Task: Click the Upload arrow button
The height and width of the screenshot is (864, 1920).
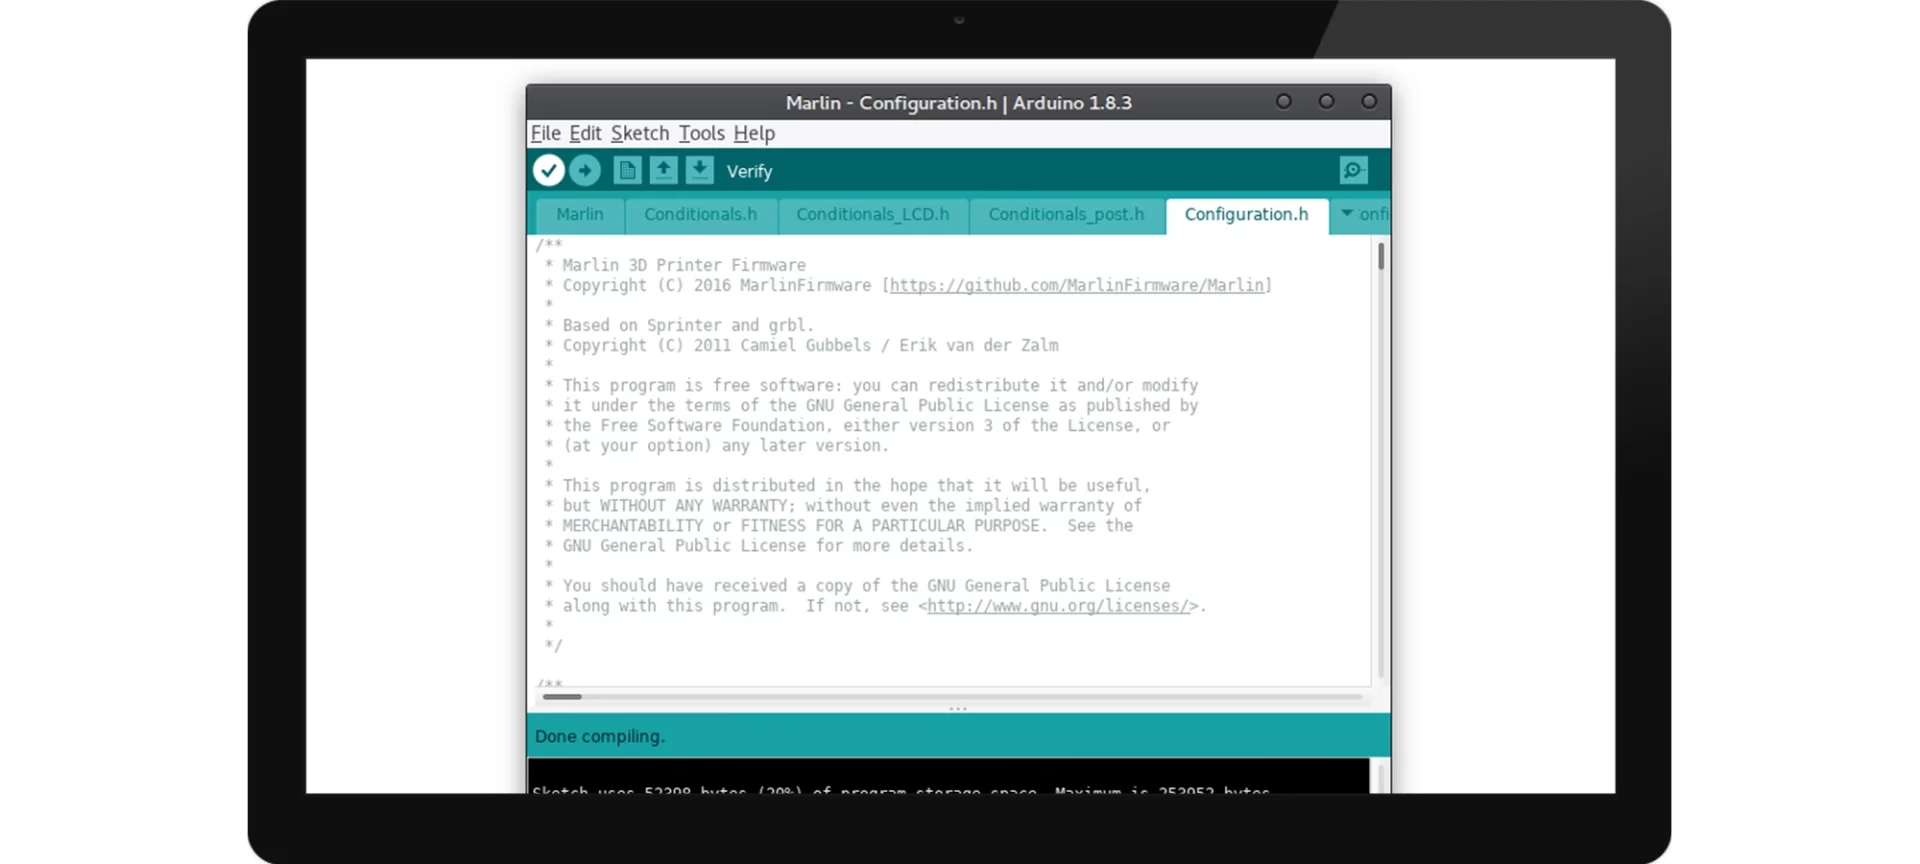Action: (585, 171)
